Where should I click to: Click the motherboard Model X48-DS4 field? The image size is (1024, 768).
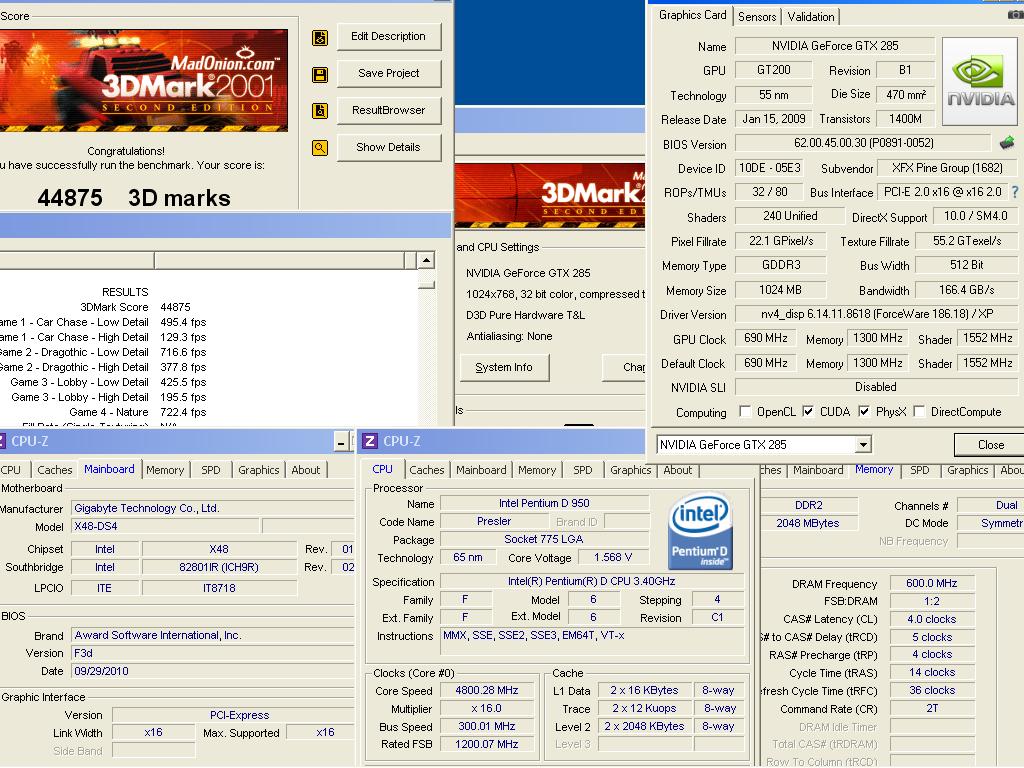(x=165, y=526)
